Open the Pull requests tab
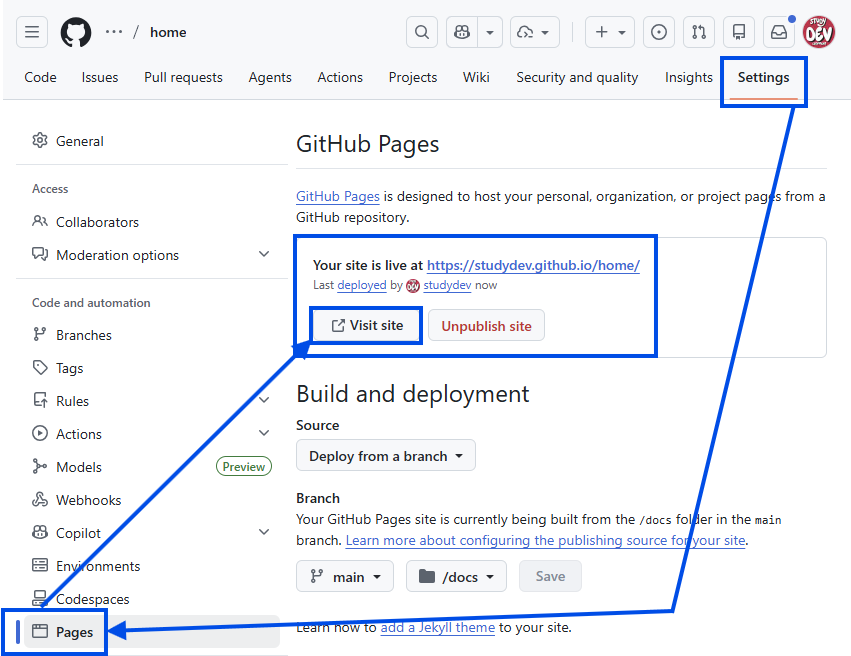The image size is (851, 656). coord(183,78)
